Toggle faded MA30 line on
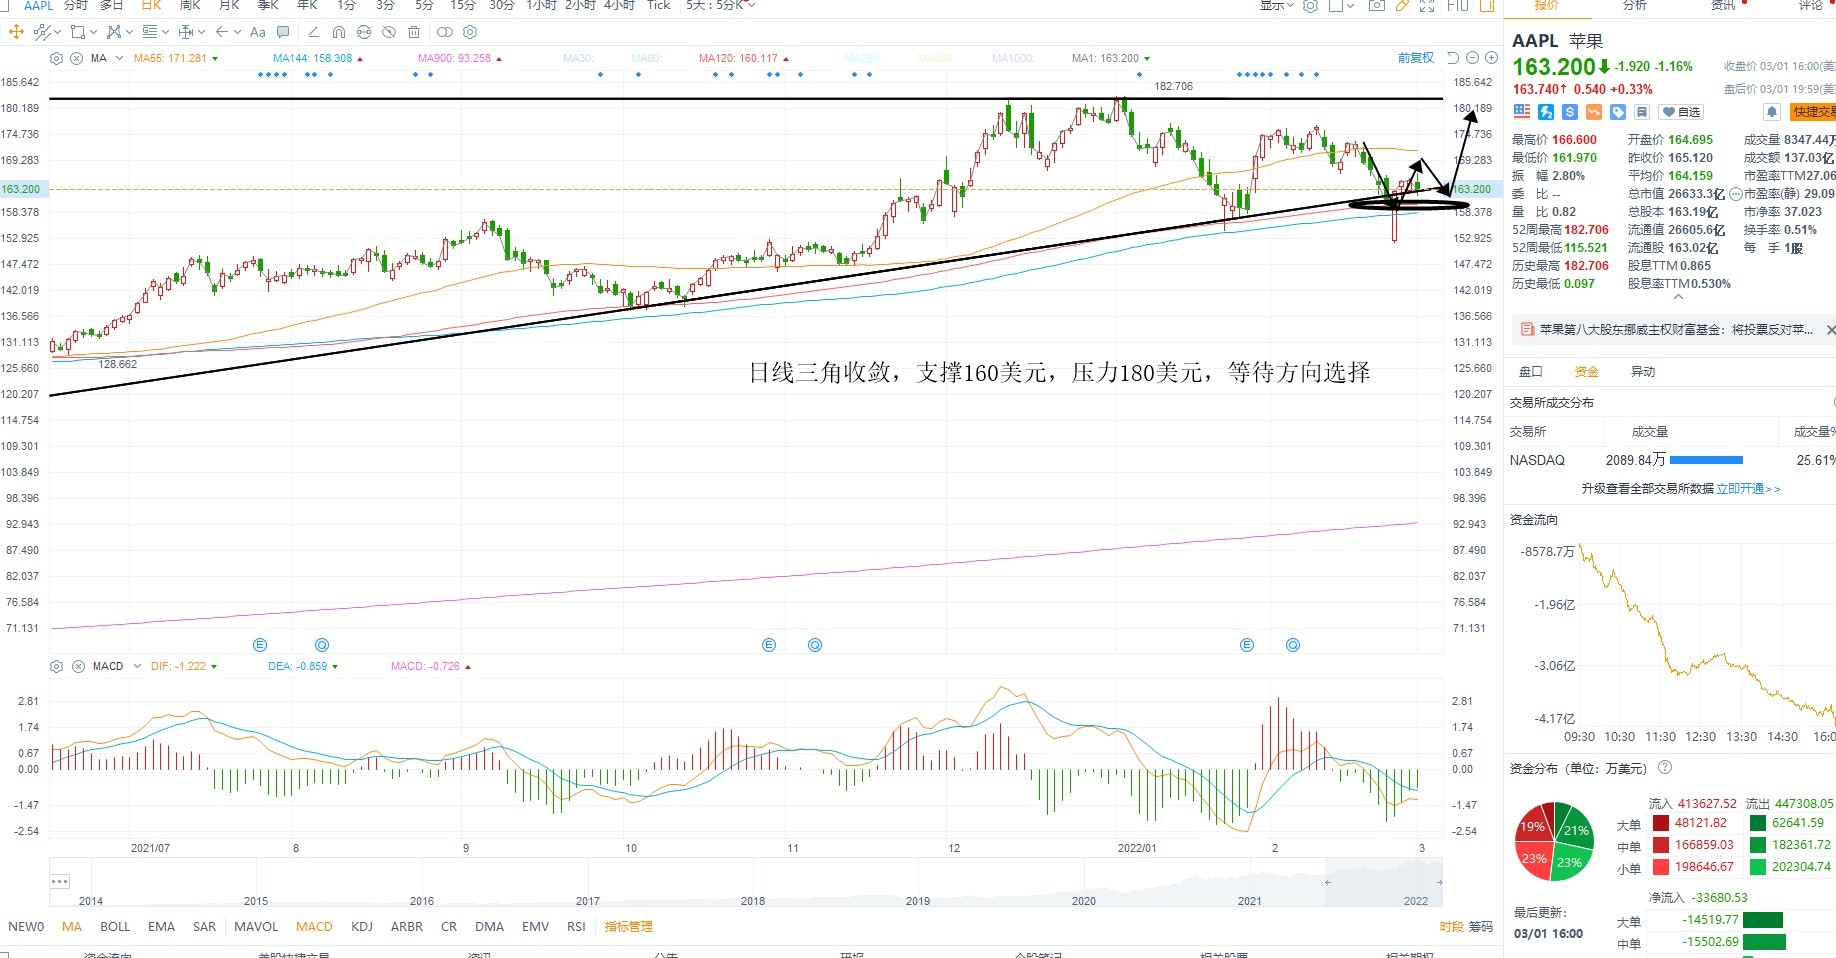The width and height of the screenshot is (1836, 958). (578, 58)
